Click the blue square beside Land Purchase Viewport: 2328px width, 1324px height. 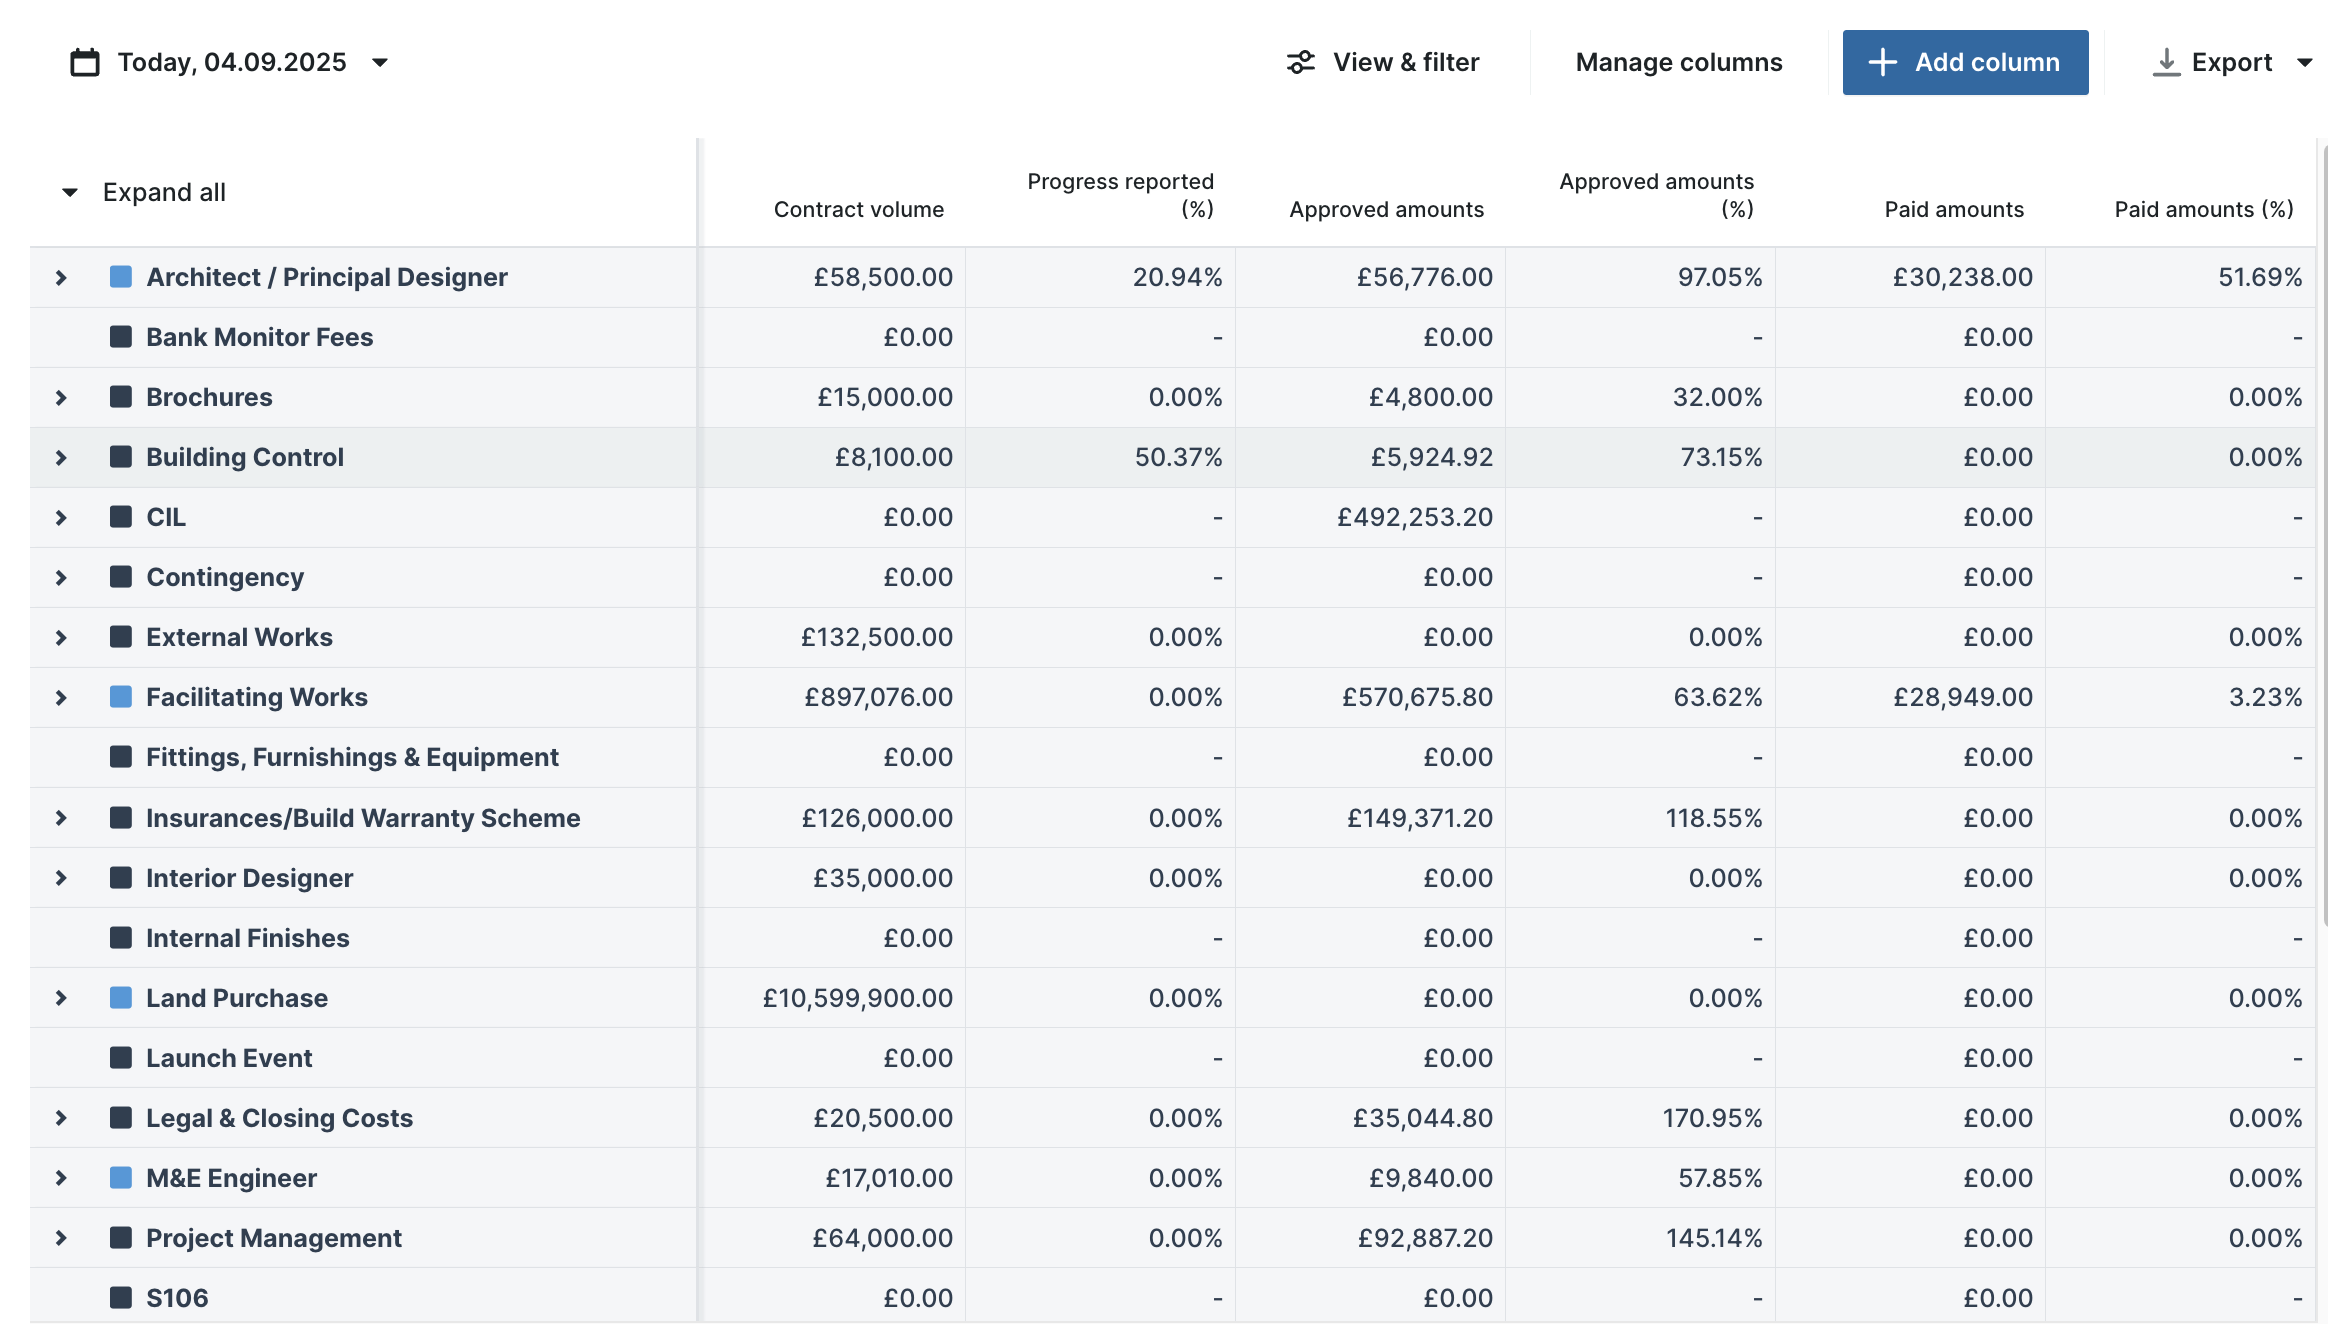(121, 998)
